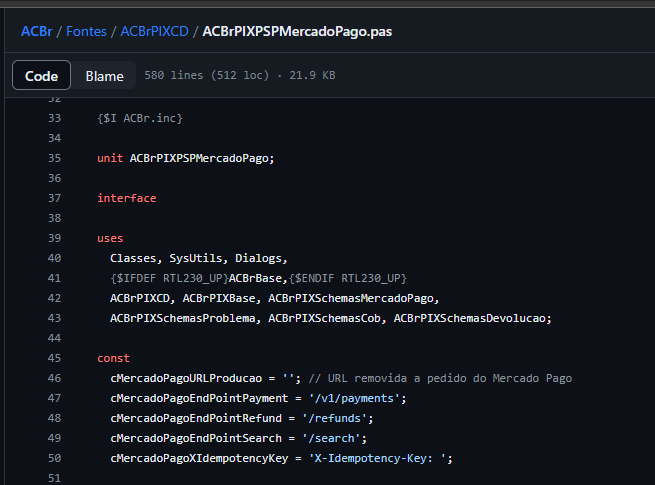Switch to the Blame tab

104,76
